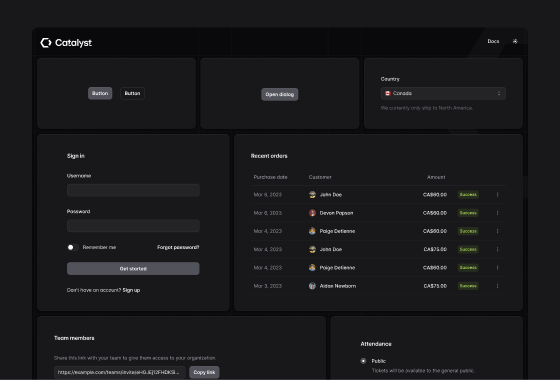This screenshot has height=380, width=560.
Task: Click the Attendance heading
Action: pos(376,344)
